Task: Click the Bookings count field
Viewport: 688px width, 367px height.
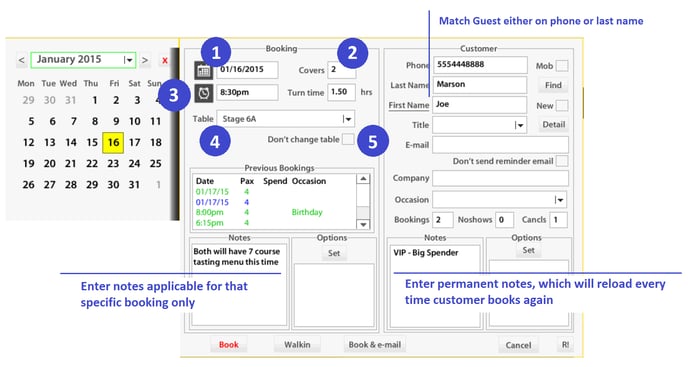Action: click(442, 220)
